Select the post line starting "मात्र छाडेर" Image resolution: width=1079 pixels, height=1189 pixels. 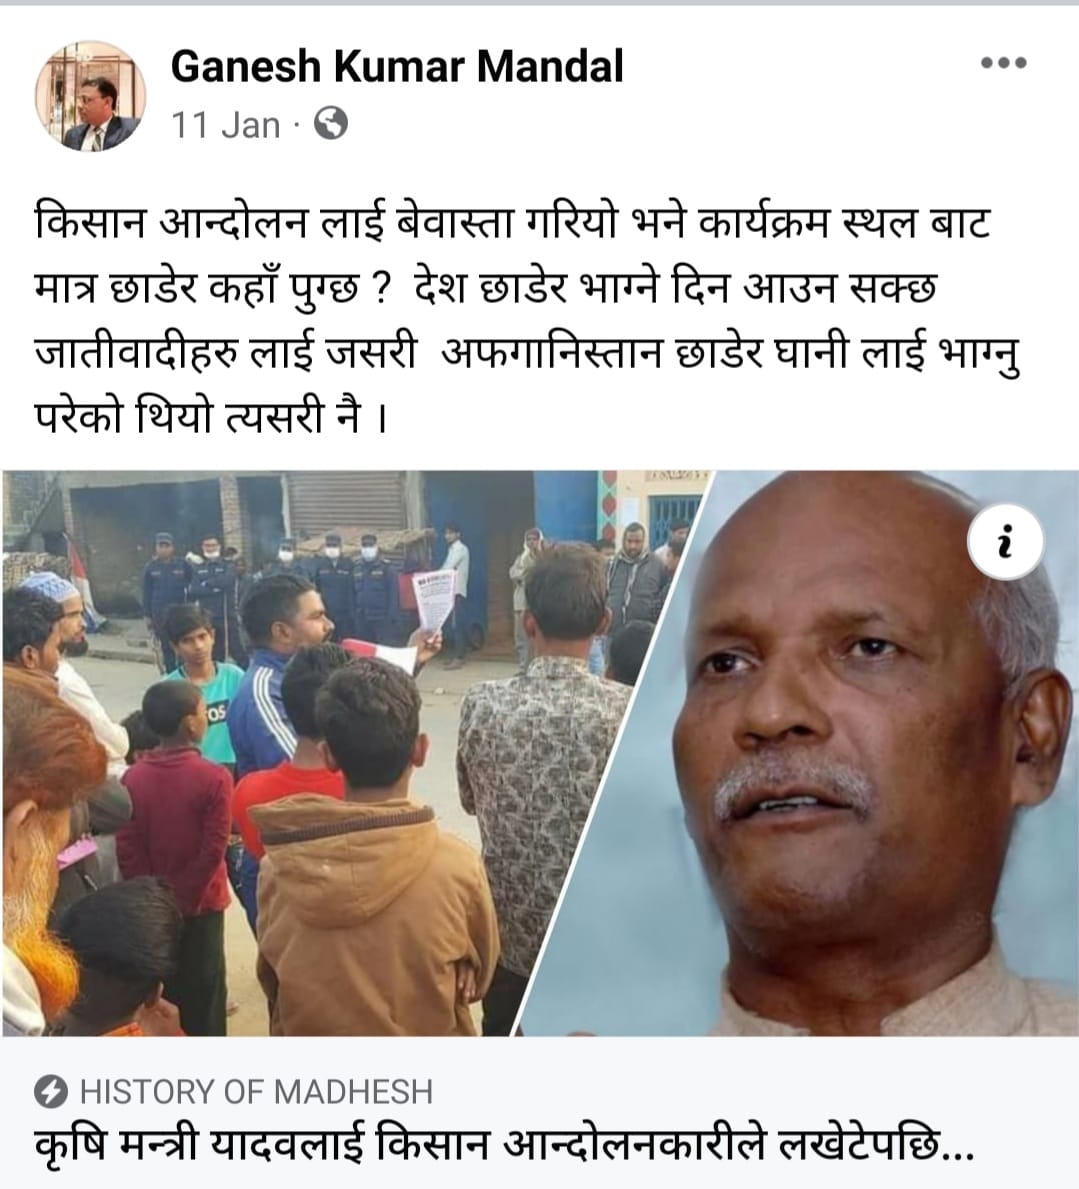485,289
